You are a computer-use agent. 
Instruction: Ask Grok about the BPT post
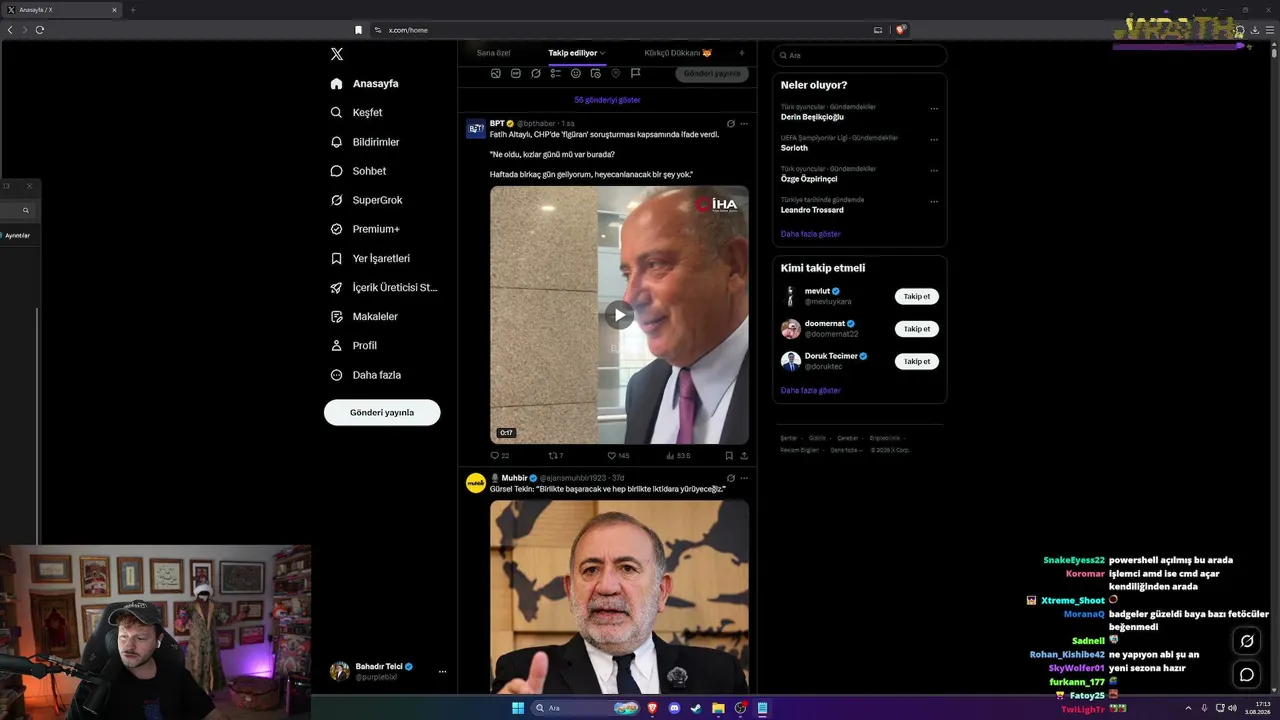point(731,123)
